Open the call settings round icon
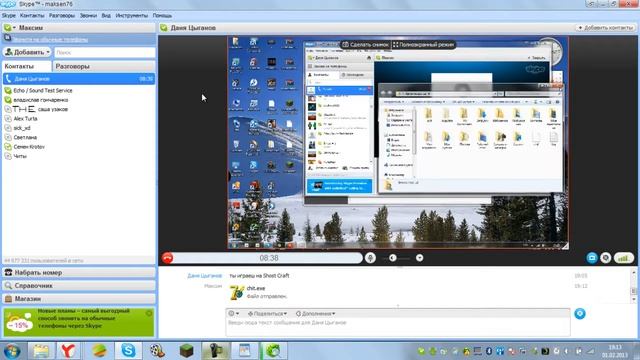Viewport: 640px width, 360px height. click(x=606, y=258)
